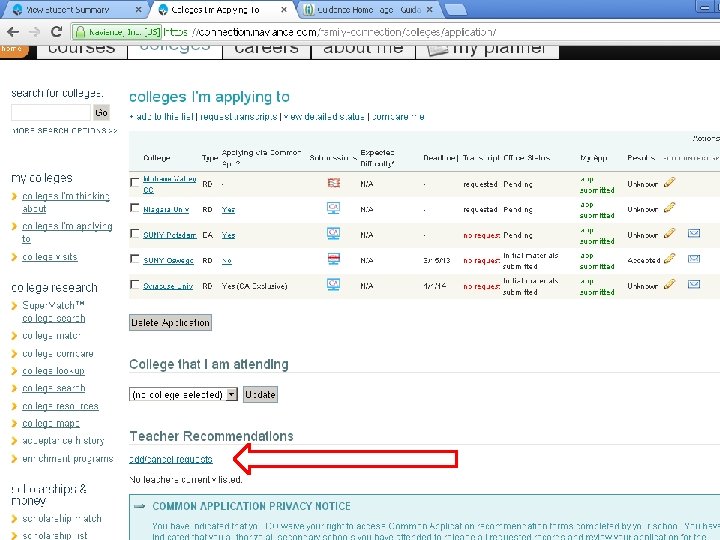Click 'More Search Options' link
720x540 pixels.
(x=64, y=130)
